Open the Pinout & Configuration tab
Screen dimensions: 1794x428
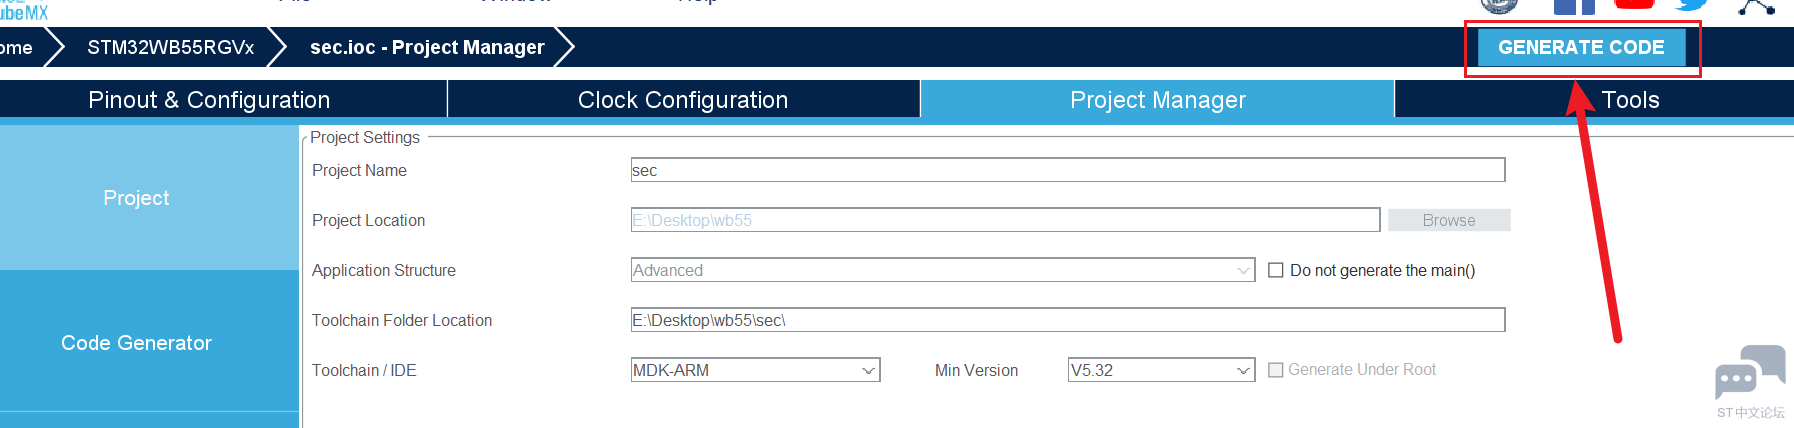point(209,100)
